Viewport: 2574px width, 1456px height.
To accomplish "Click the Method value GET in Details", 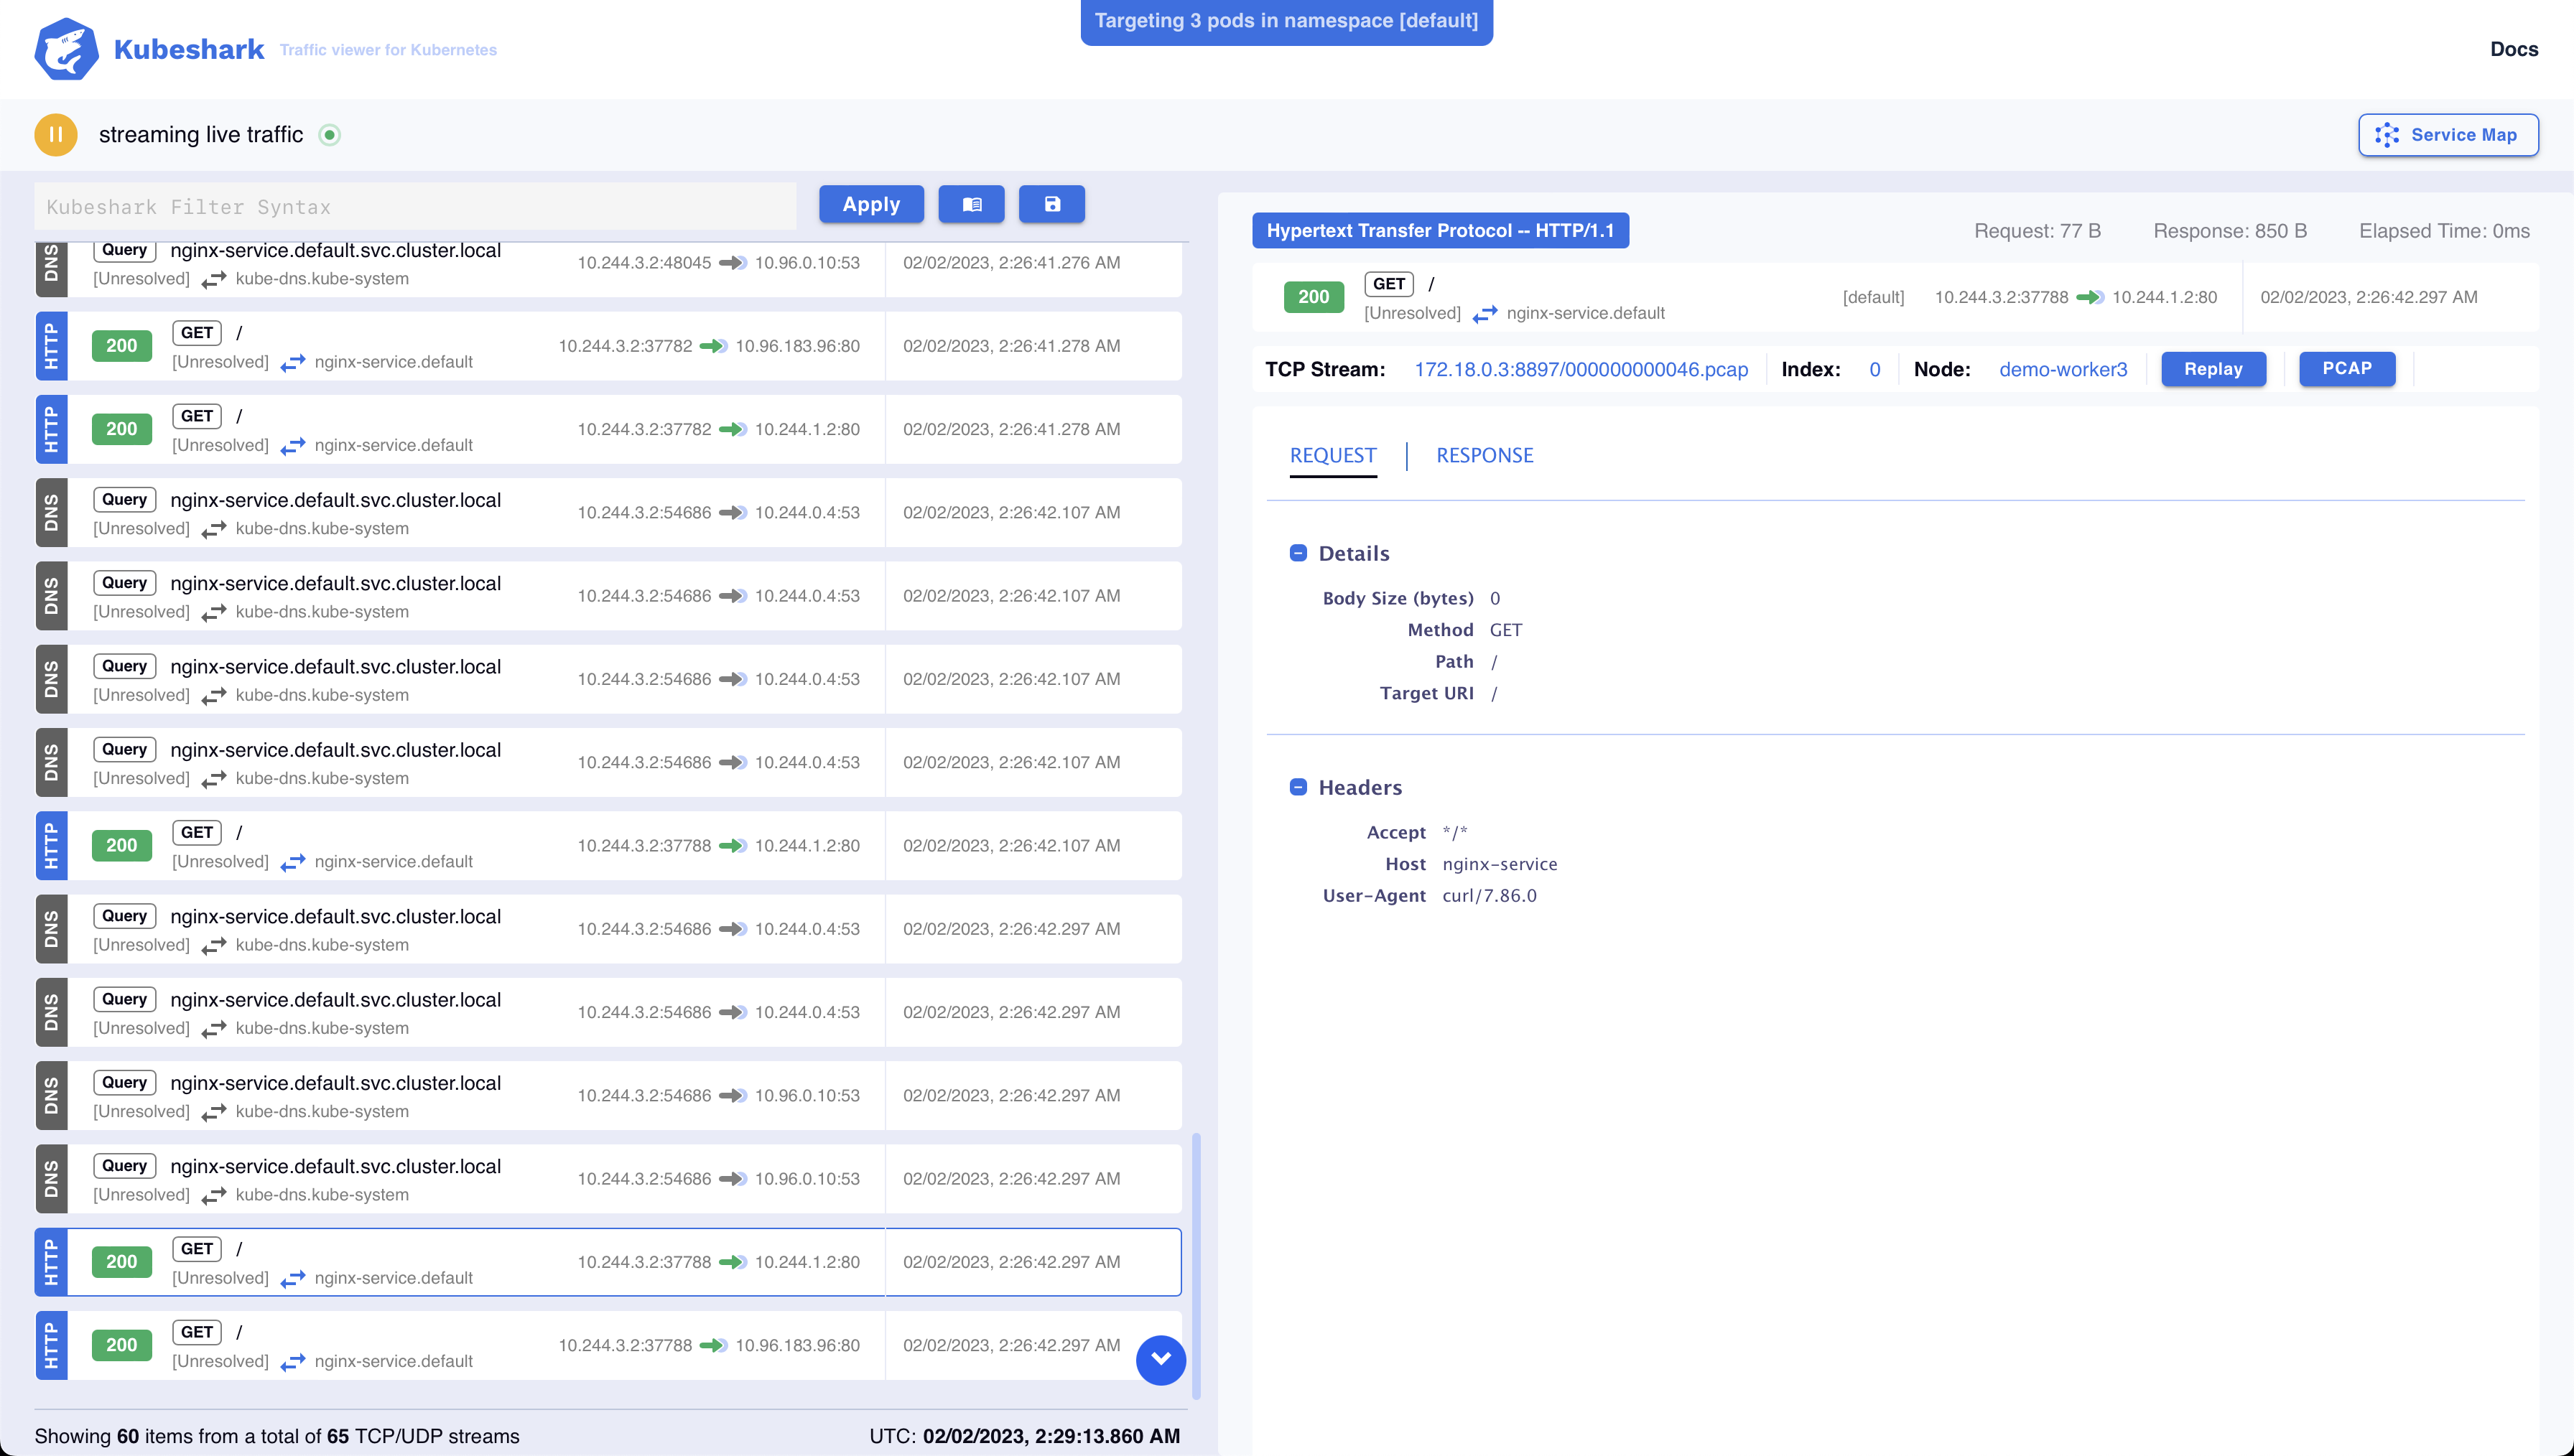I will tap(1505, 630).
